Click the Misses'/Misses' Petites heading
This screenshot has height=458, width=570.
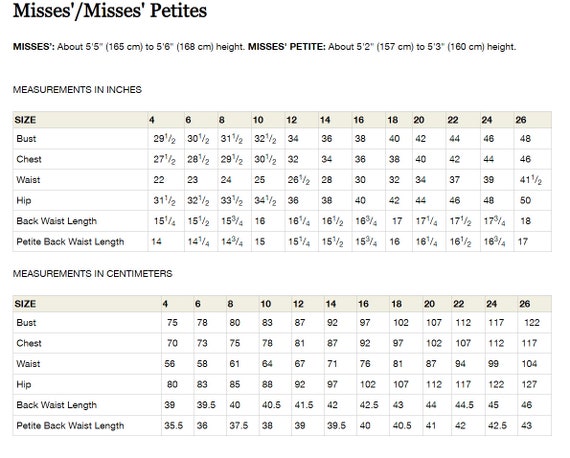coord(110,11)
